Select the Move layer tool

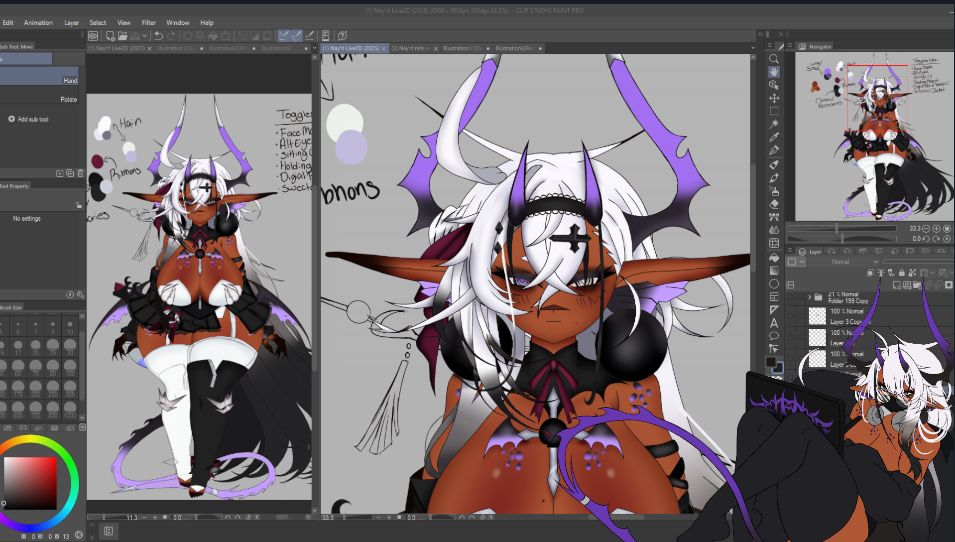click(774, 97)
